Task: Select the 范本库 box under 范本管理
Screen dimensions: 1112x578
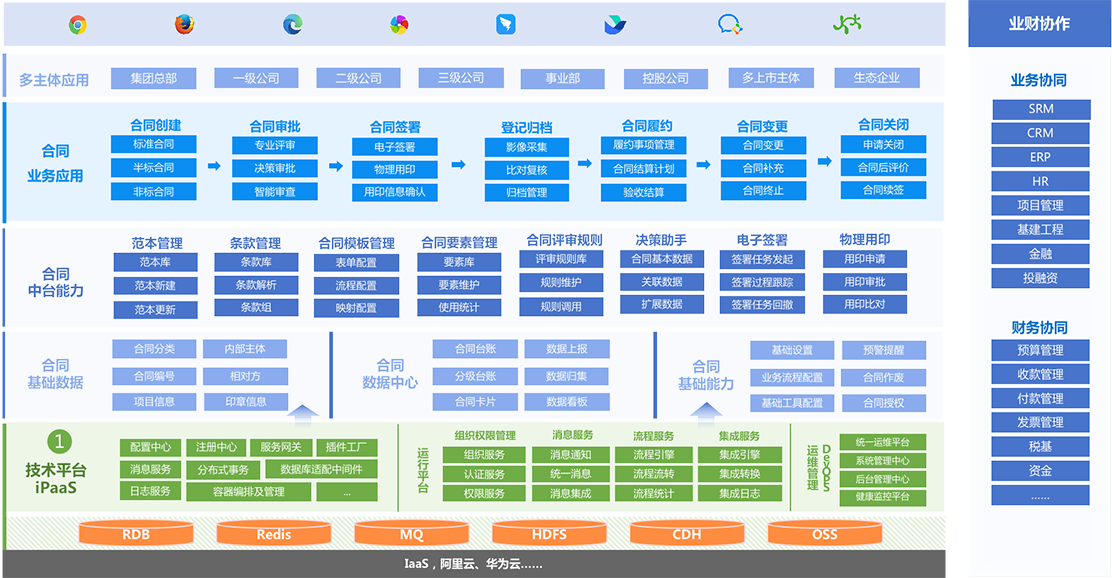Action: (155, 262)
